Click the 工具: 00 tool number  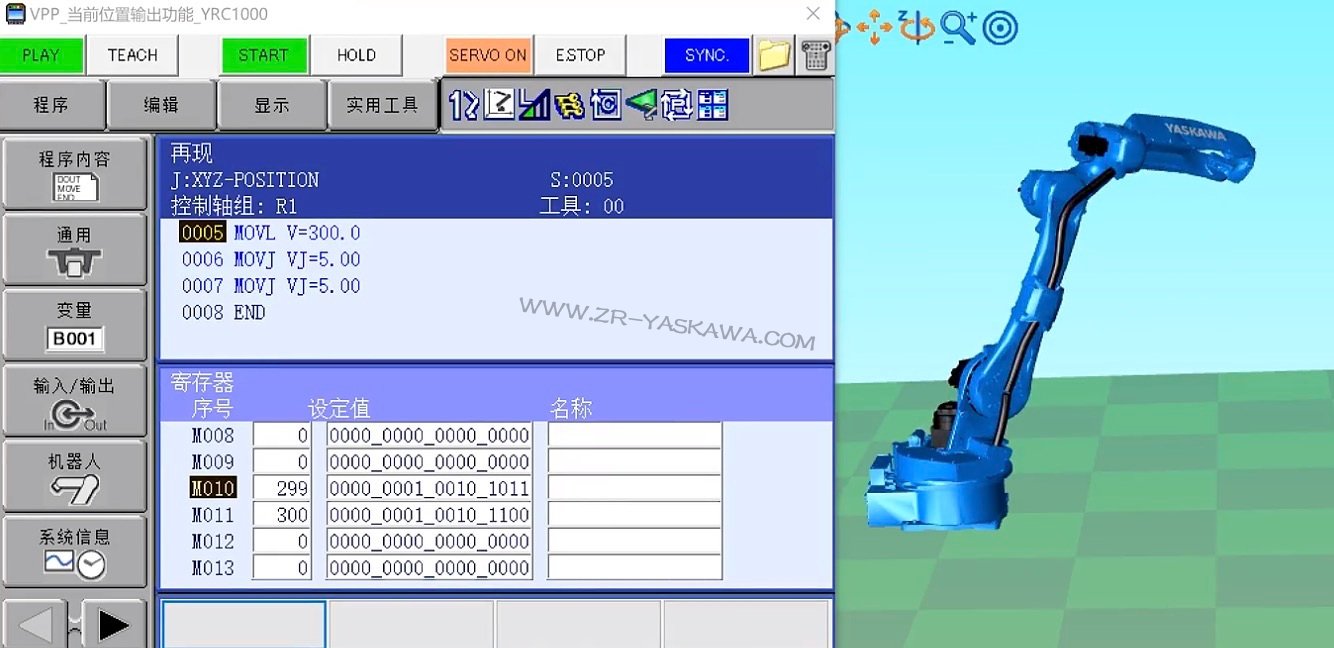582,206
